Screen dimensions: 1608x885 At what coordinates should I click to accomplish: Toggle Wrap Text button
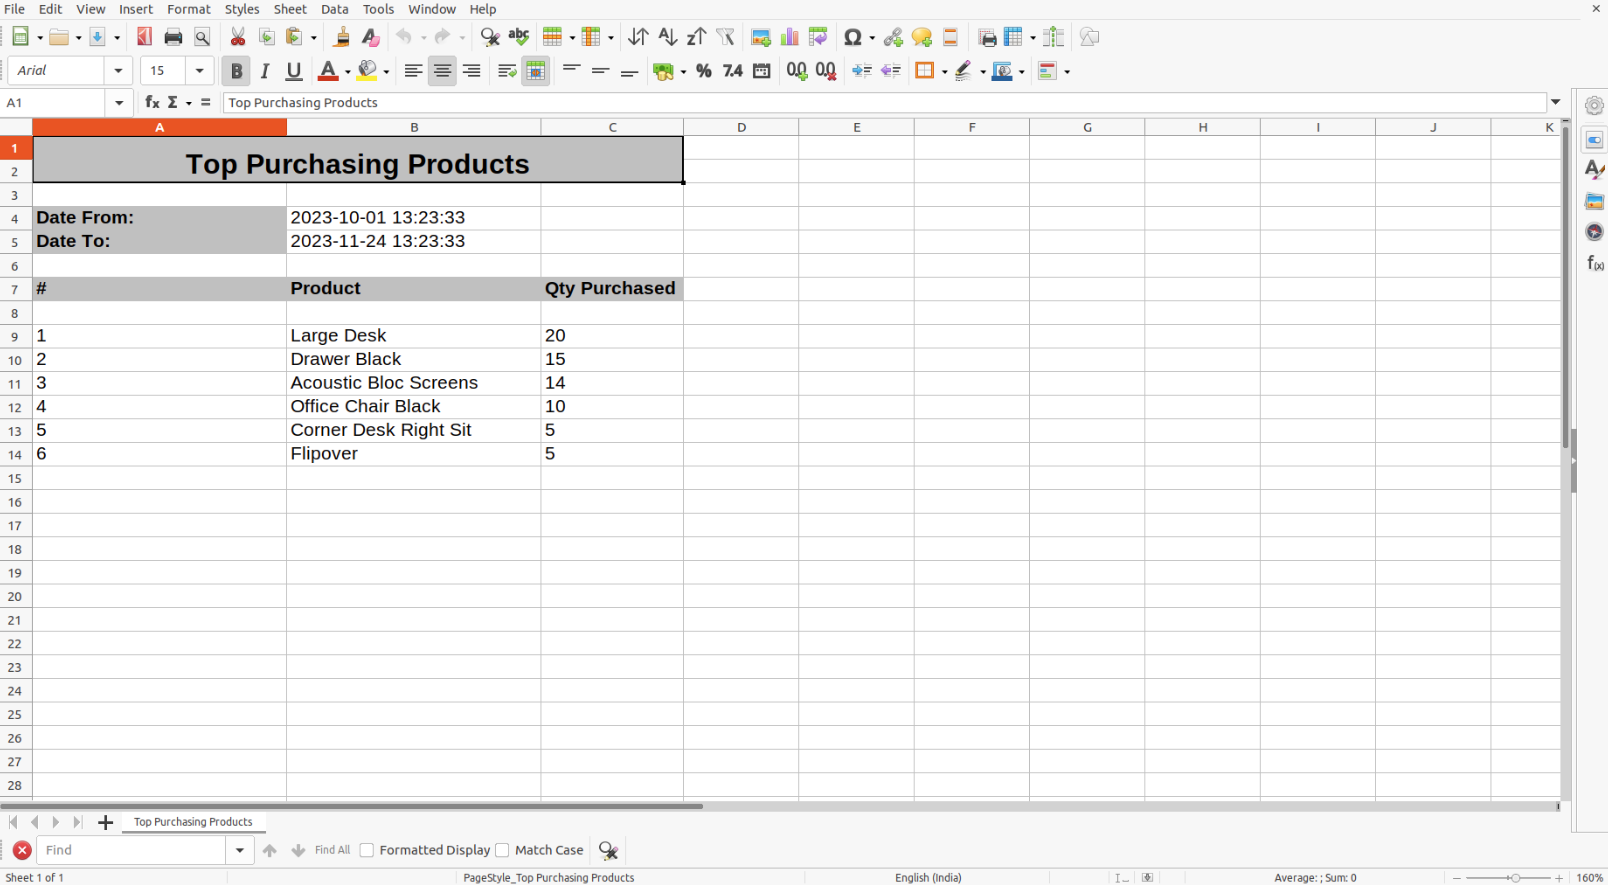[x=507, y=71]
